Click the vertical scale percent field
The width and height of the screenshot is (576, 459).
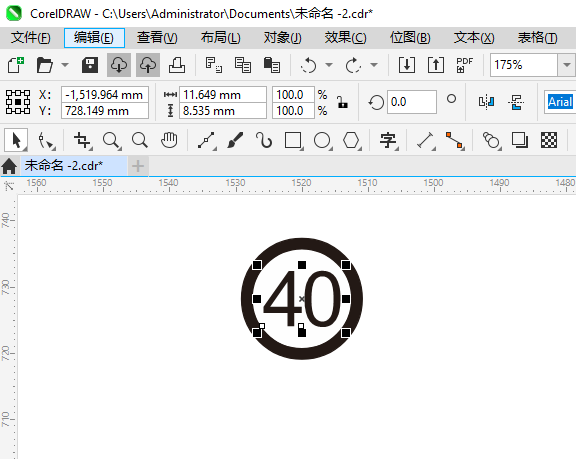click(293, 111)
